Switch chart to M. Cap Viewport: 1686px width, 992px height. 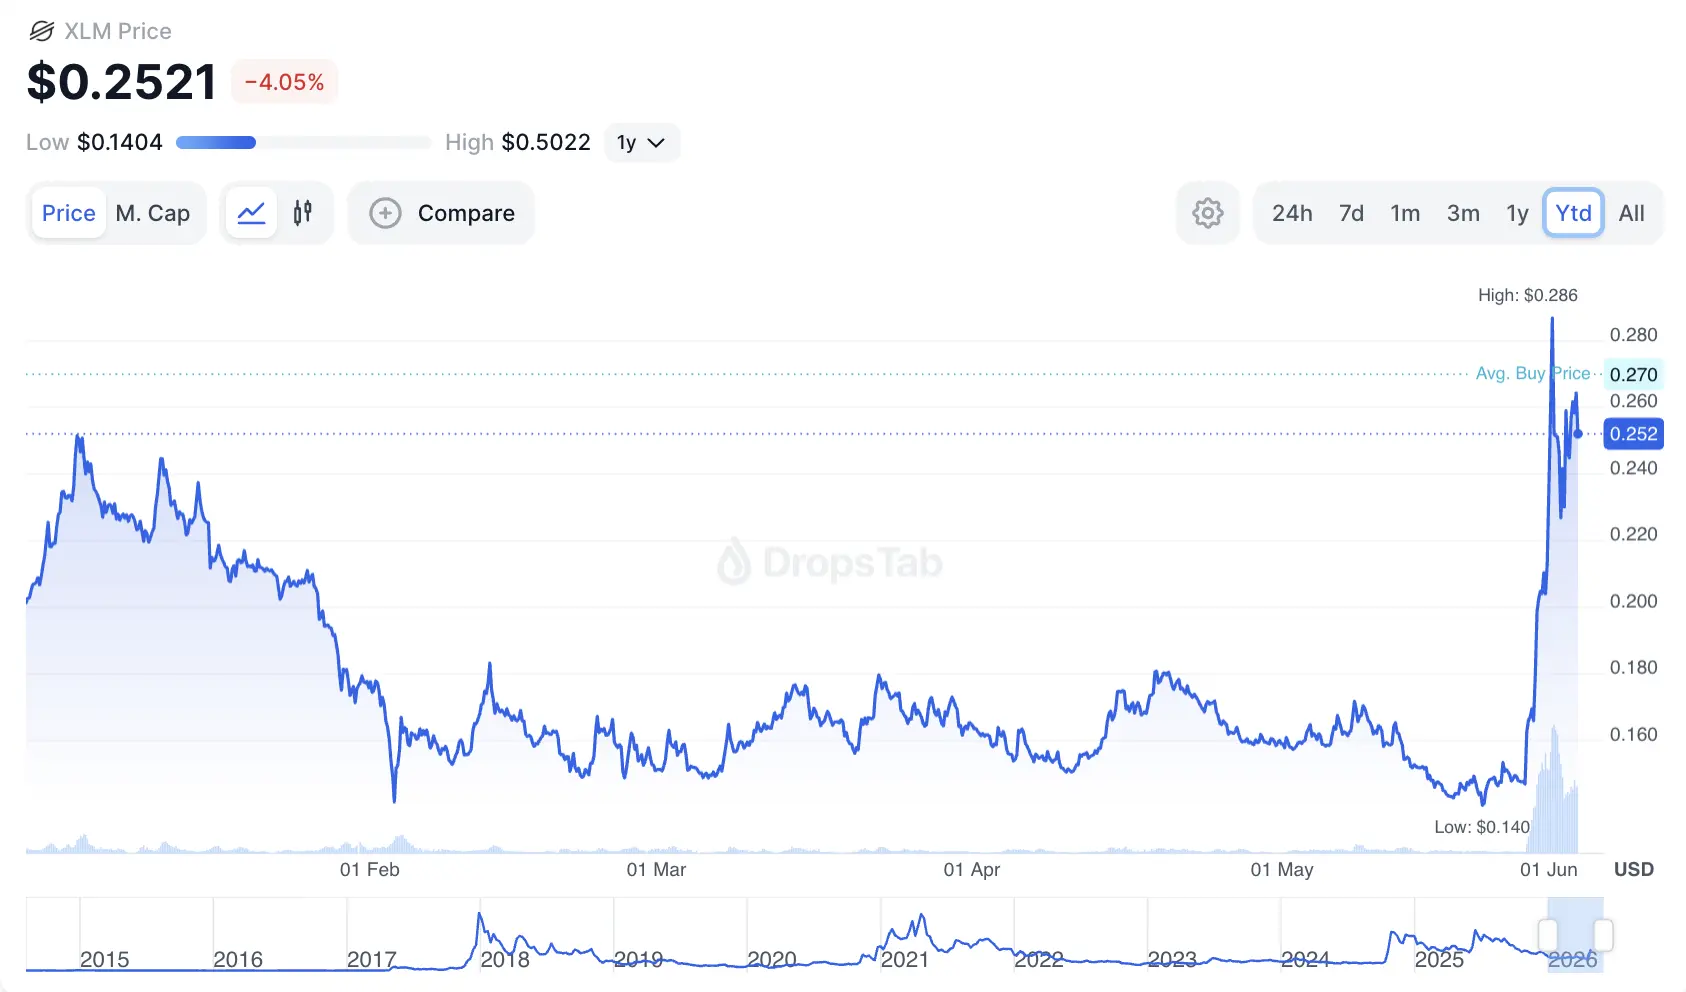[x=153, y=213]
